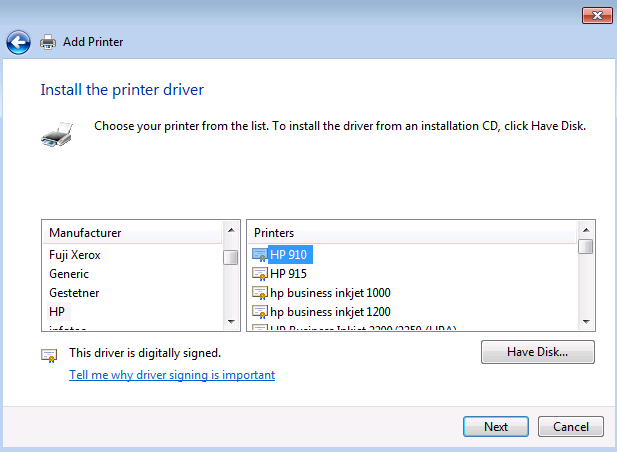Choose hp business inkjet 1200
Image resolution: width=617 pixels, height=452 pixels.
[x=330, y=312]
